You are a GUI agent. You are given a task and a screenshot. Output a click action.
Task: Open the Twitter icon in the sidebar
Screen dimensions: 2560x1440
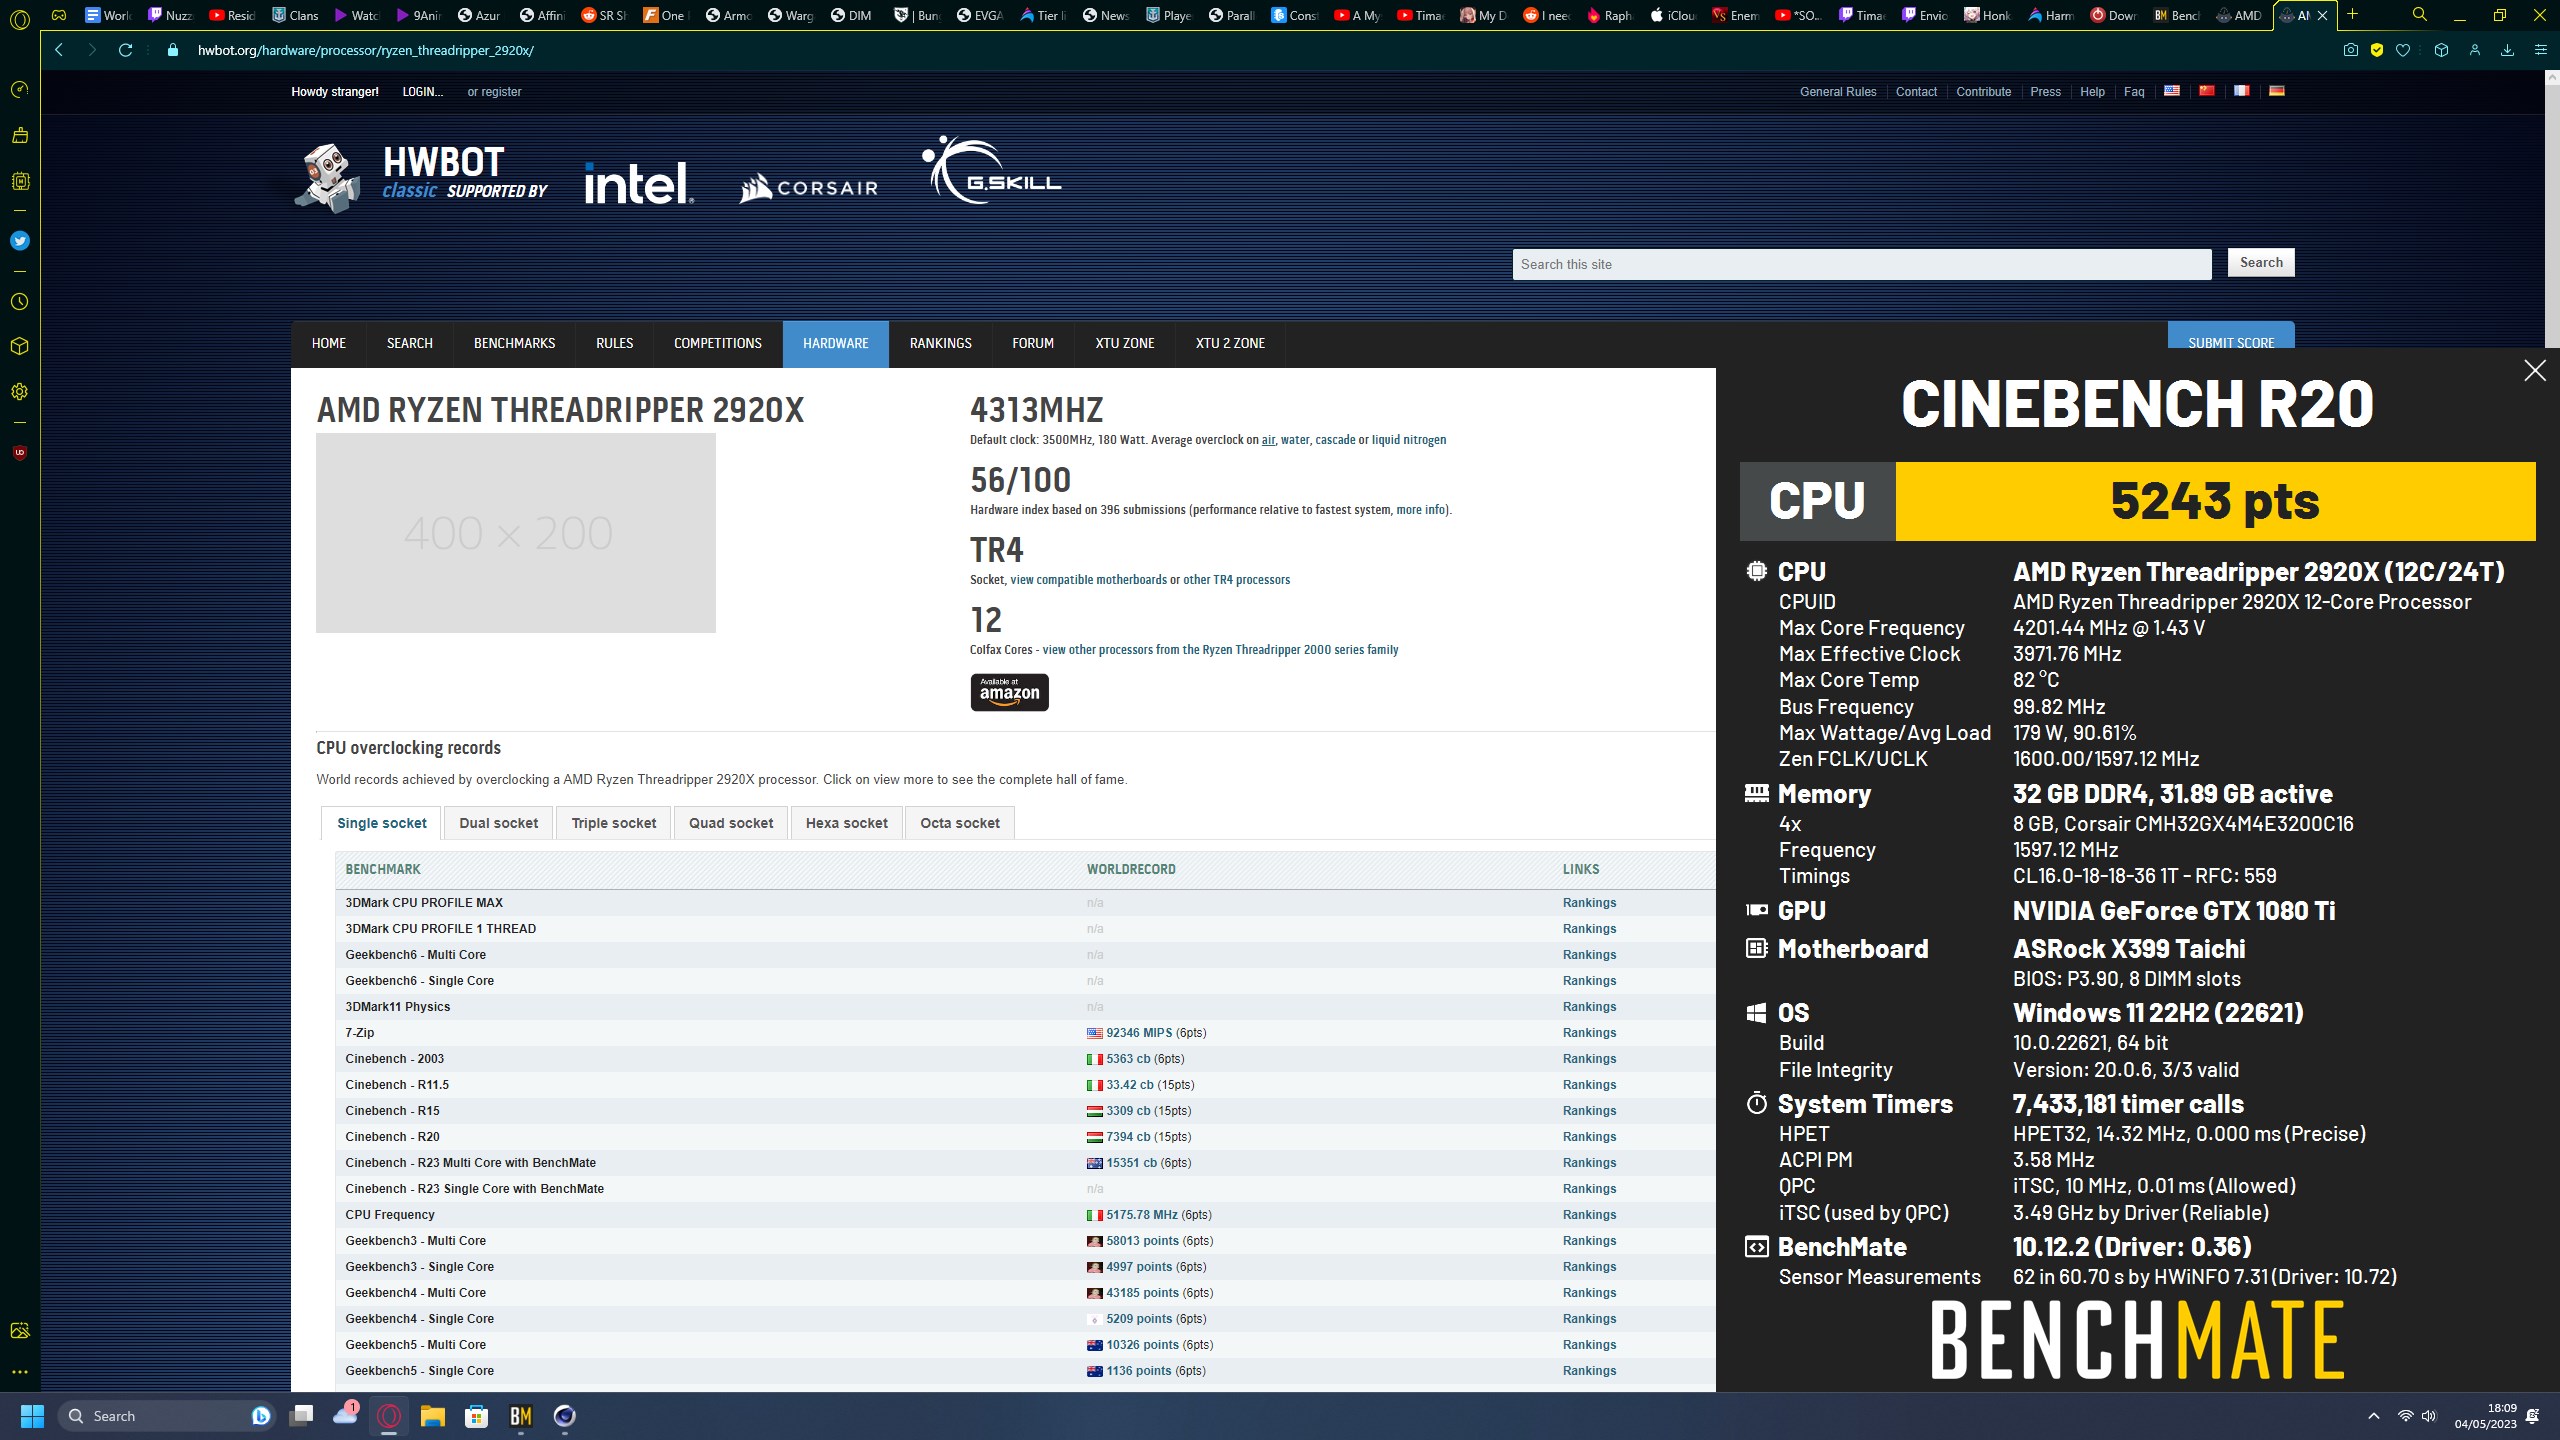(19, 241)
